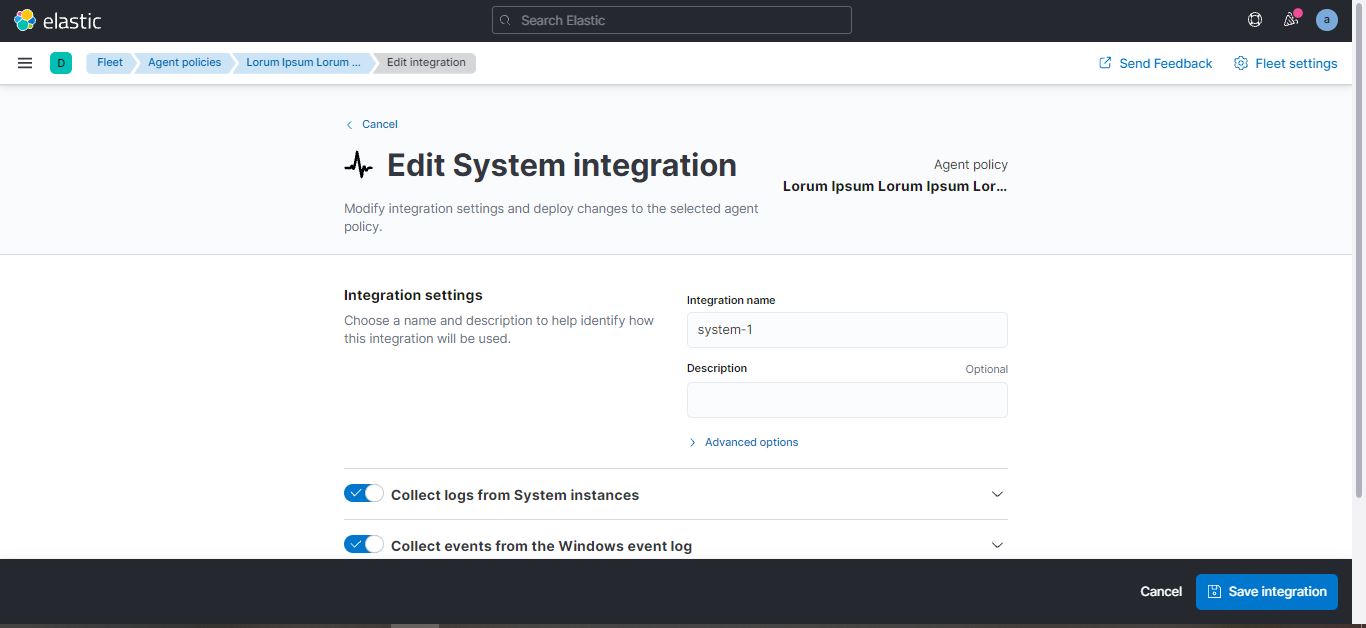Expand Advanced options

[743, 442]
